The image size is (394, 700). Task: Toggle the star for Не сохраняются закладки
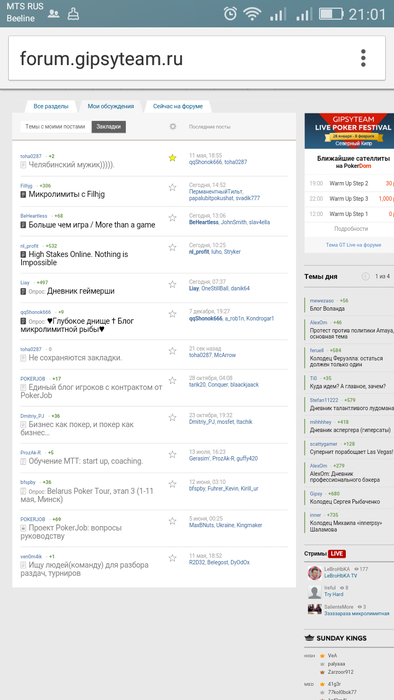pos(172,351)
